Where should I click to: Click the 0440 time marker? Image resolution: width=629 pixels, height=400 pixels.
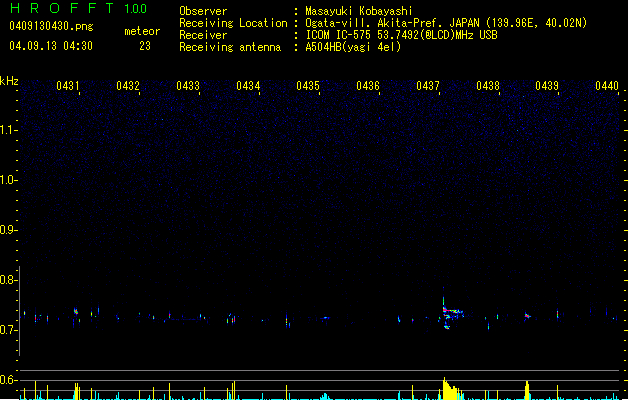click(x=607, y=86)
